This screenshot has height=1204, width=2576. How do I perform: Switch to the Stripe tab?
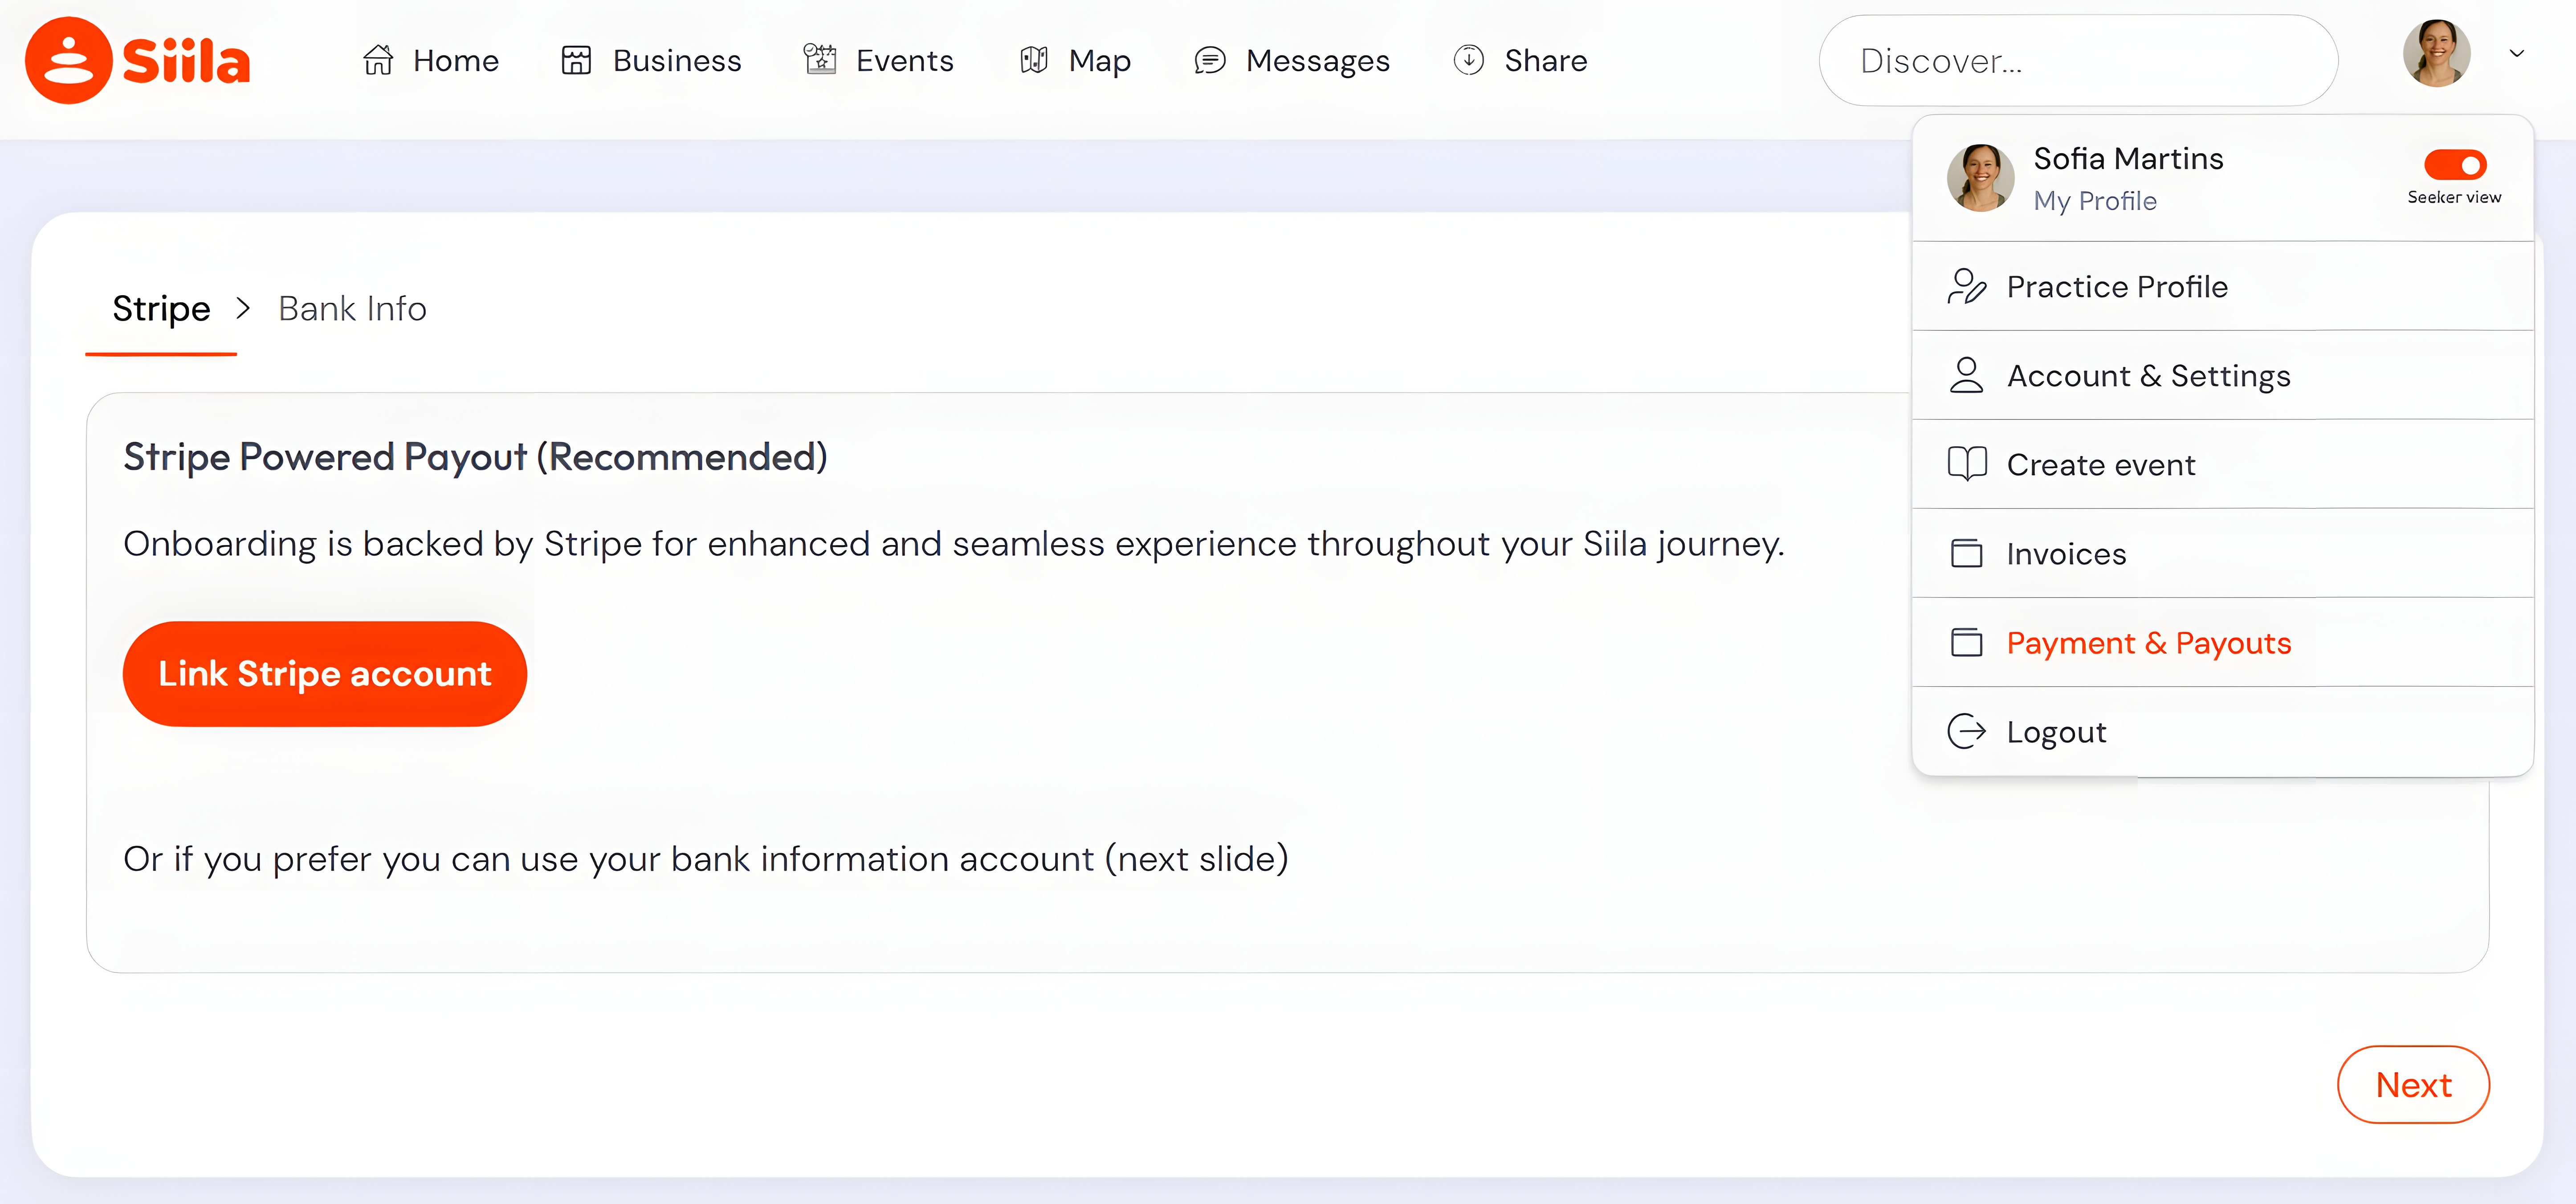click(x=161, y=308)
